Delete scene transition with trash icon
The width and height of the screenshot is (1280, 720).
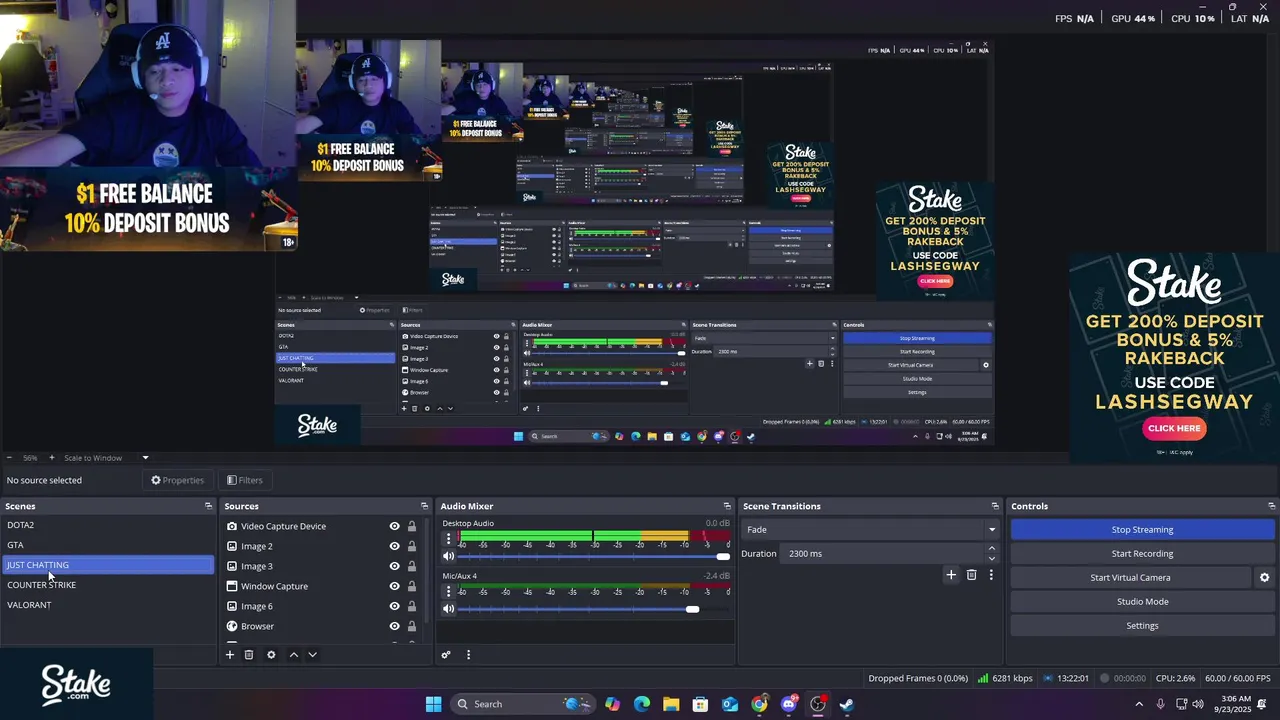971,575
